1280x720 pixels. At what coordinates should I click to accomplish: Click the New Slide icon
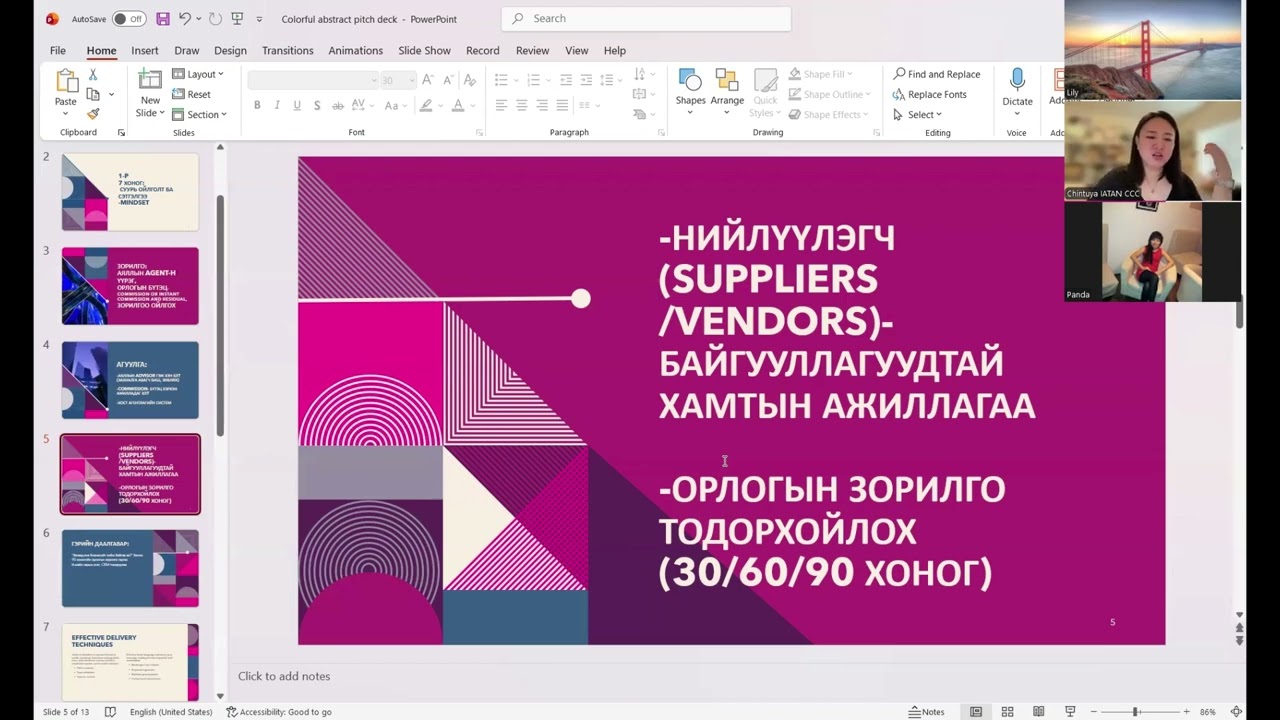click(x=150, y=81)
